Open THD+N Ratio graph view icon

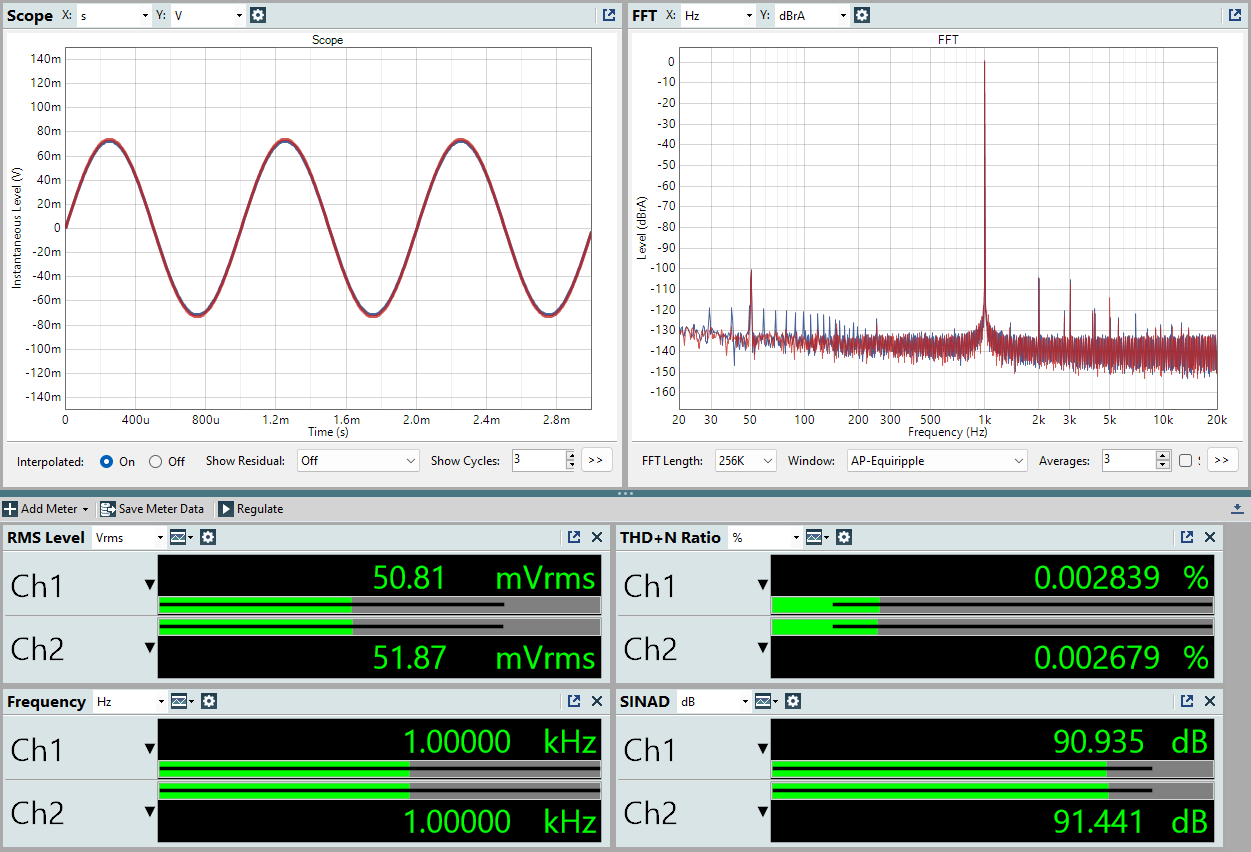816,537
